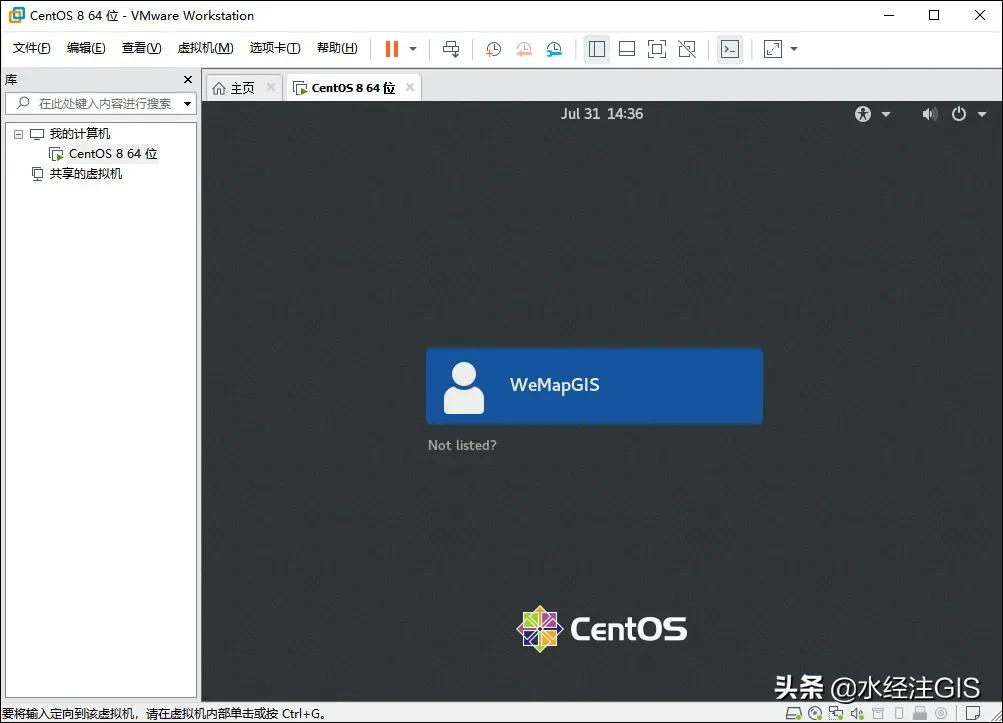Image resolution: width=1003 pixels, height=723 pixels.
Task: Toggle the library panel visibility
Action: coord(596,48)
